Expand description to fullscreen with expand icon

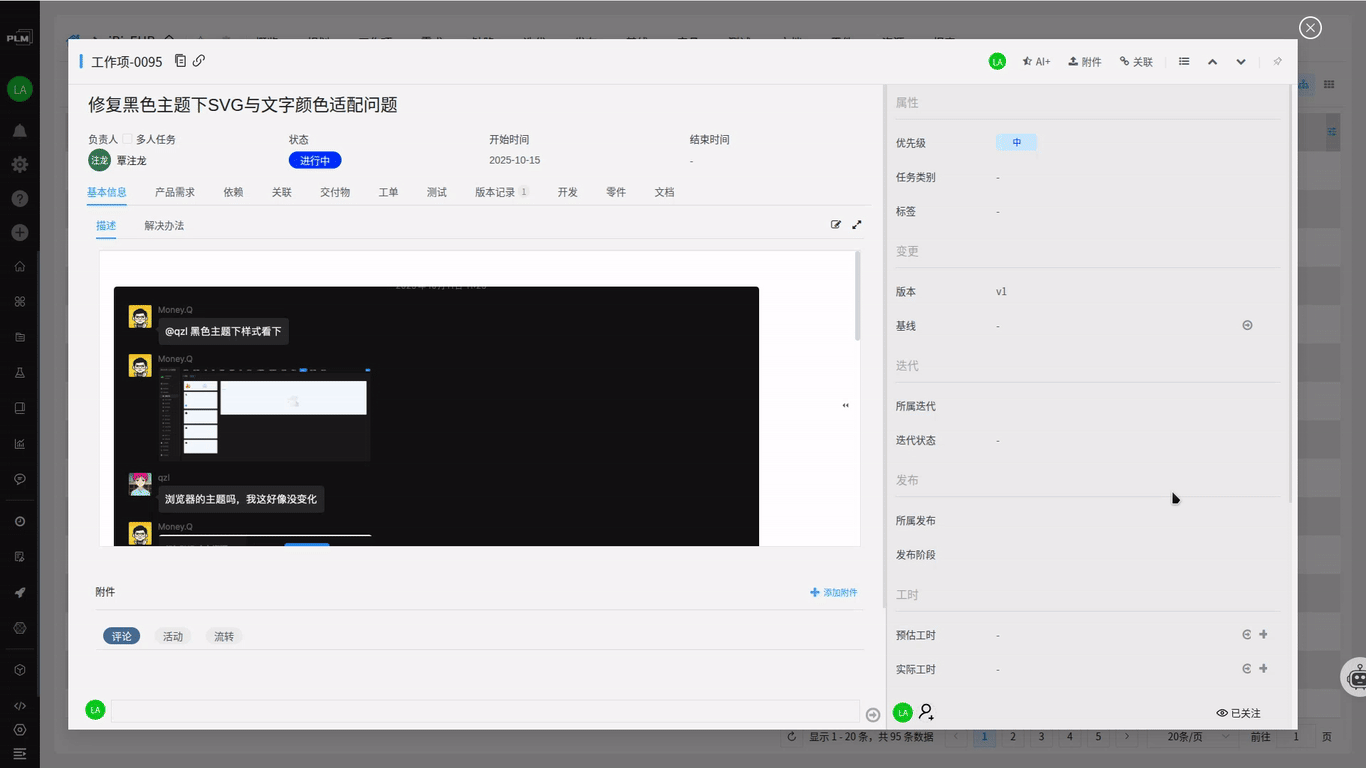856,224
